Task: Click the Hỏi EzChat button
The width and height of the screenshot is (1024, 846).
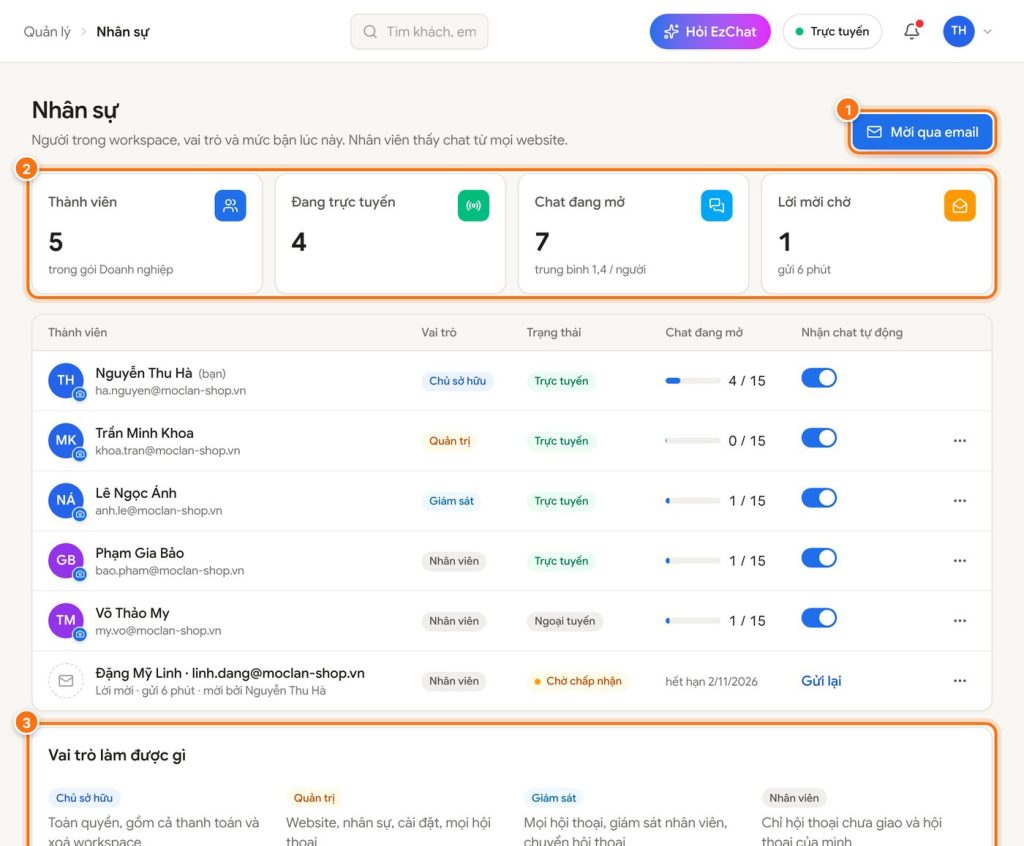Action: (710, 31)
